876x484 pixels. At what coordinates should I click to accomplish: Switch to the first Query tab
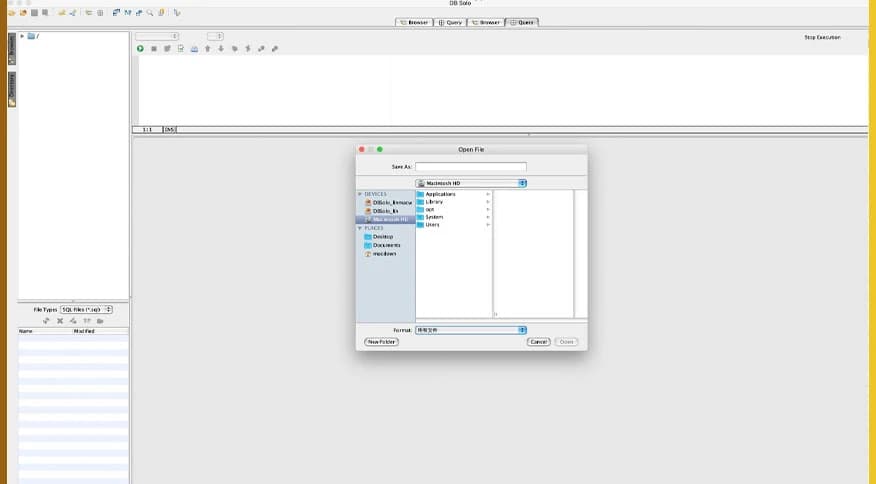tap(450, 22)
